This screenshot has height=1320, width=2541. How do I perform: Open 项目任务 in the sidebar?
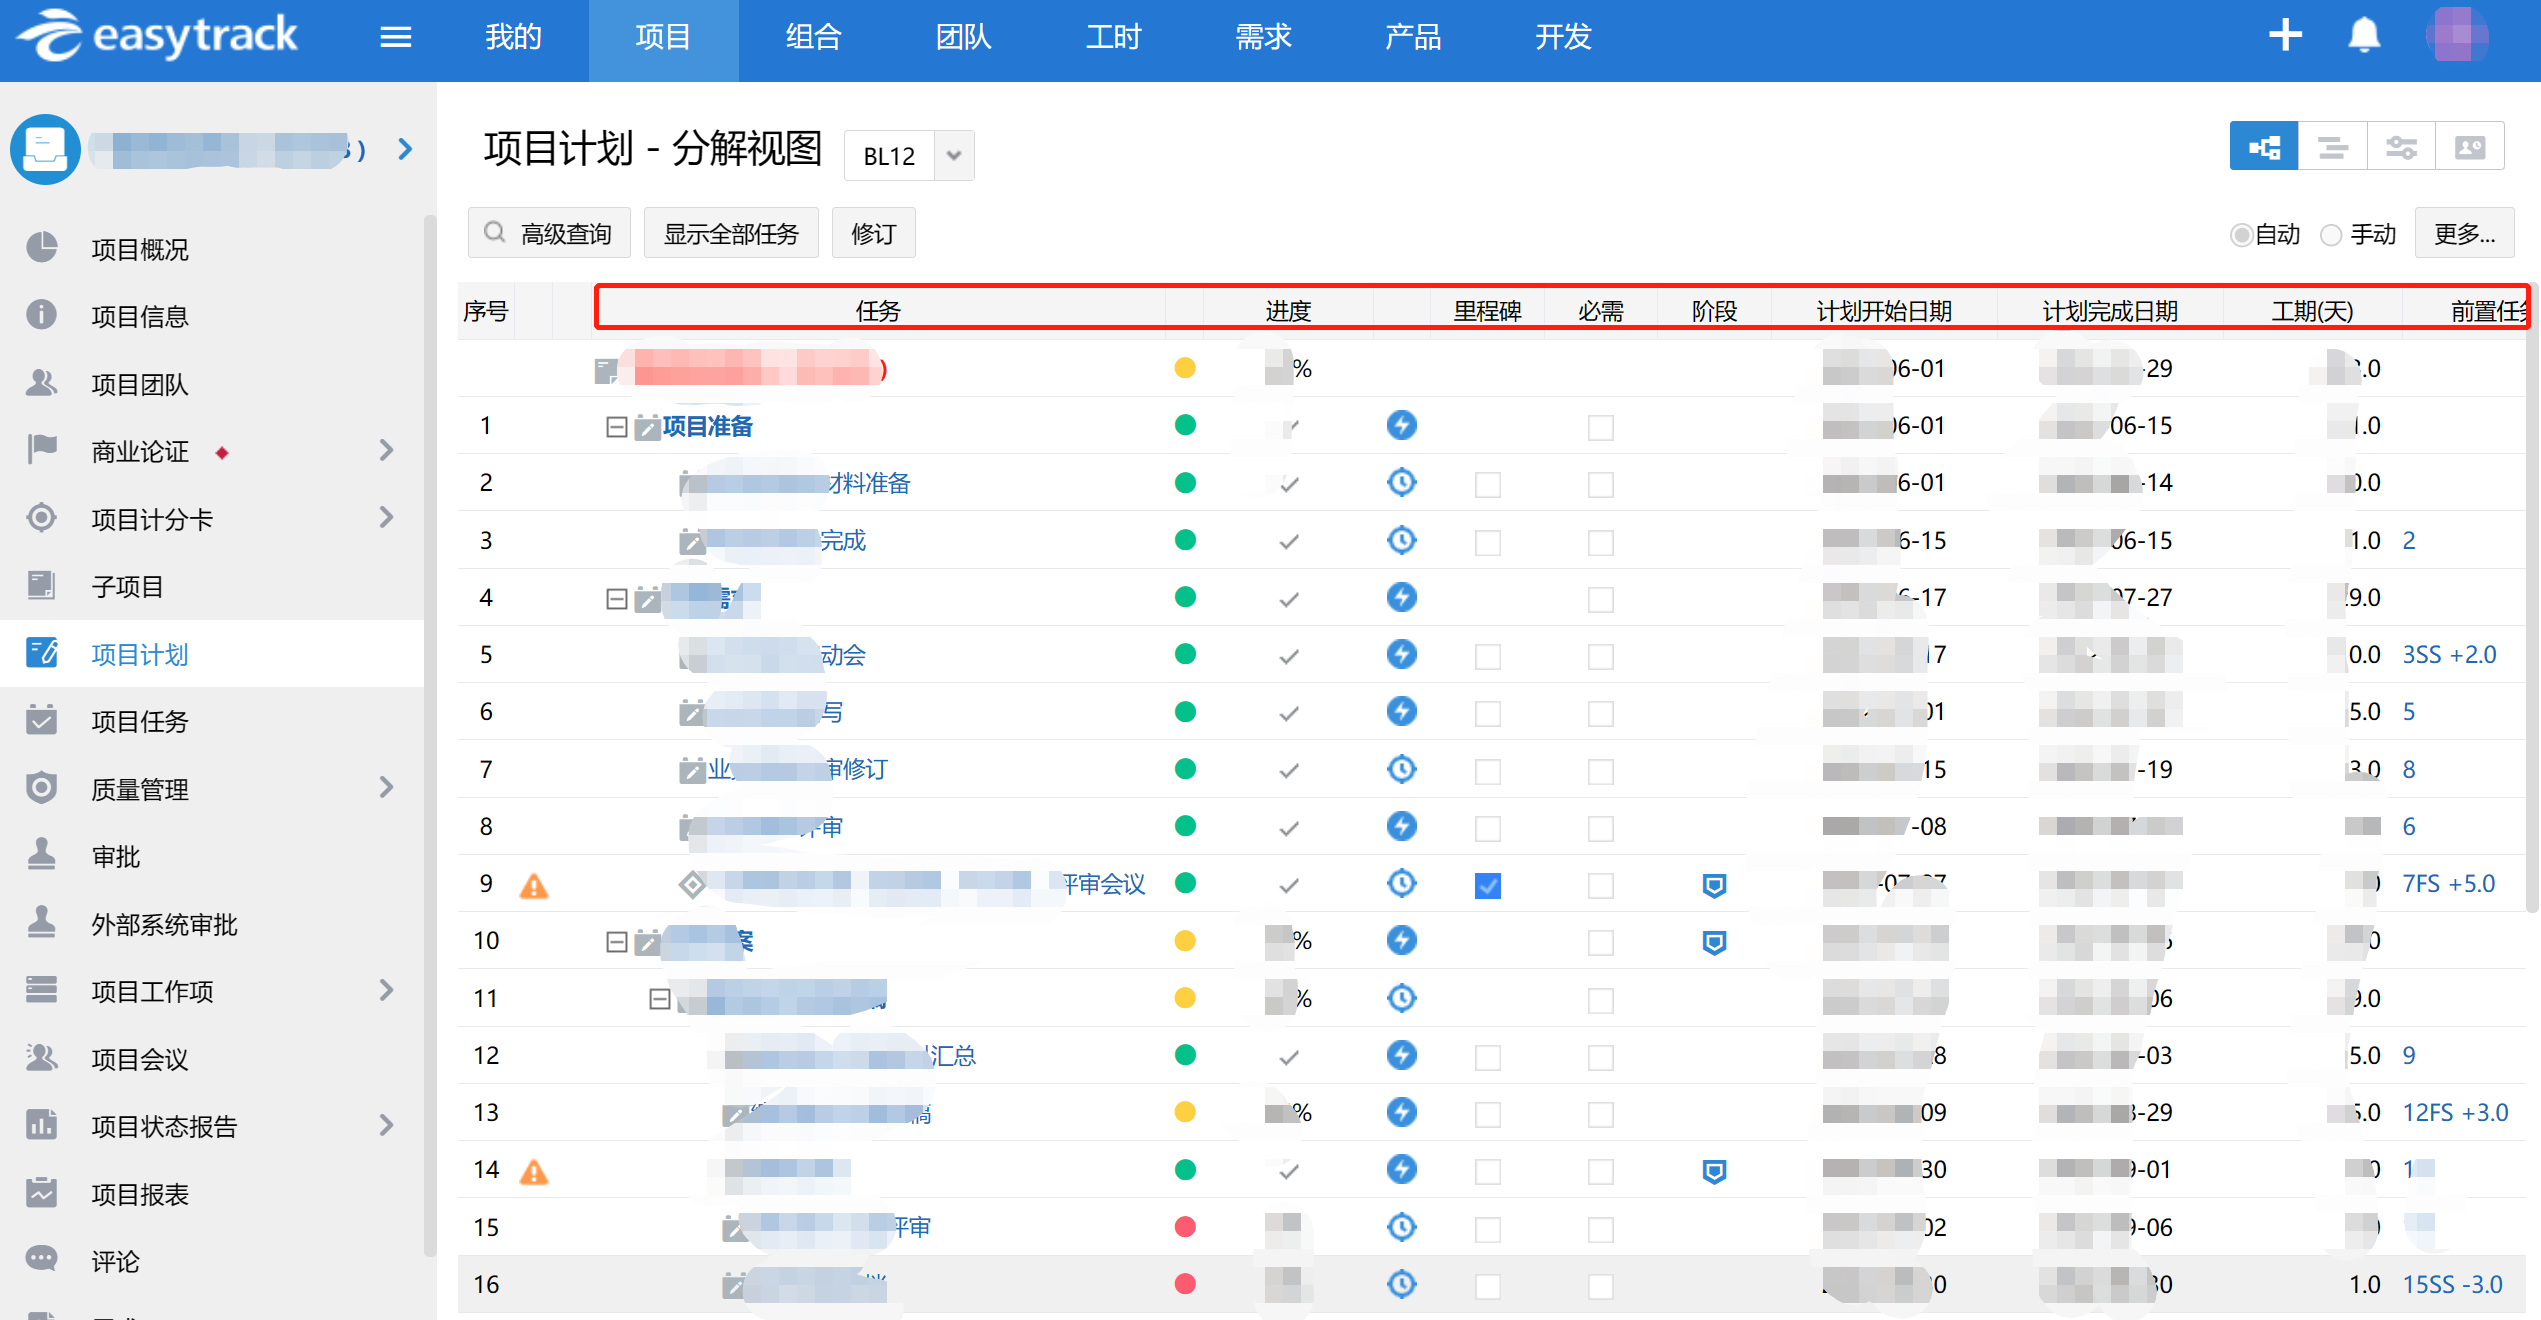[140, 721]
